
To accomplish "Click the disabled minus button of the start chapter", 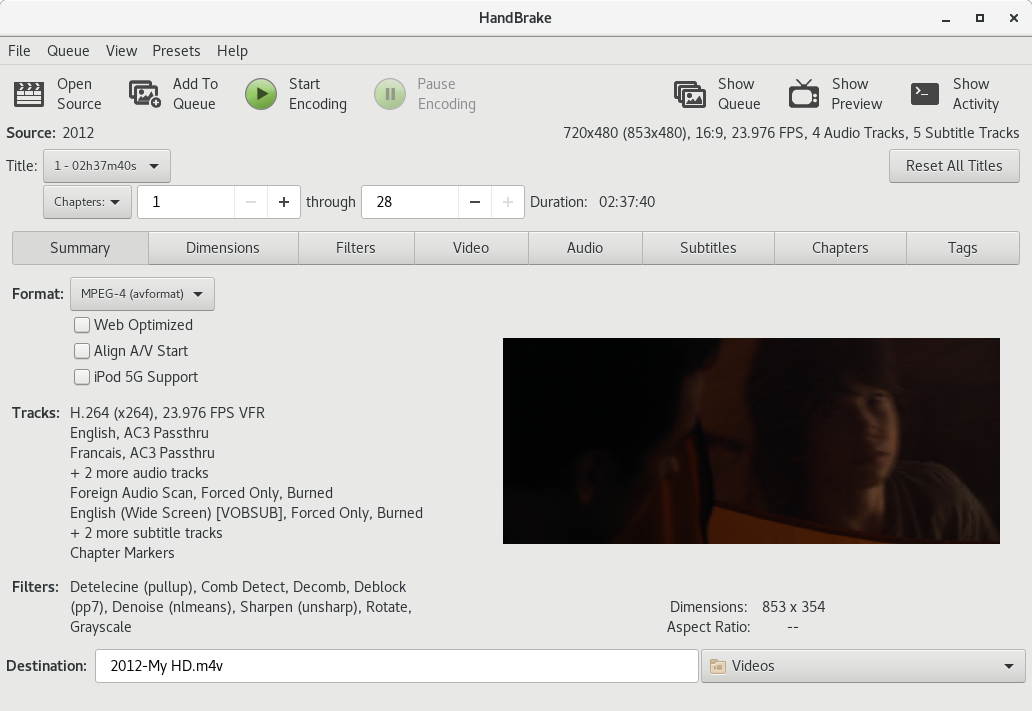I will pos(251,202).
